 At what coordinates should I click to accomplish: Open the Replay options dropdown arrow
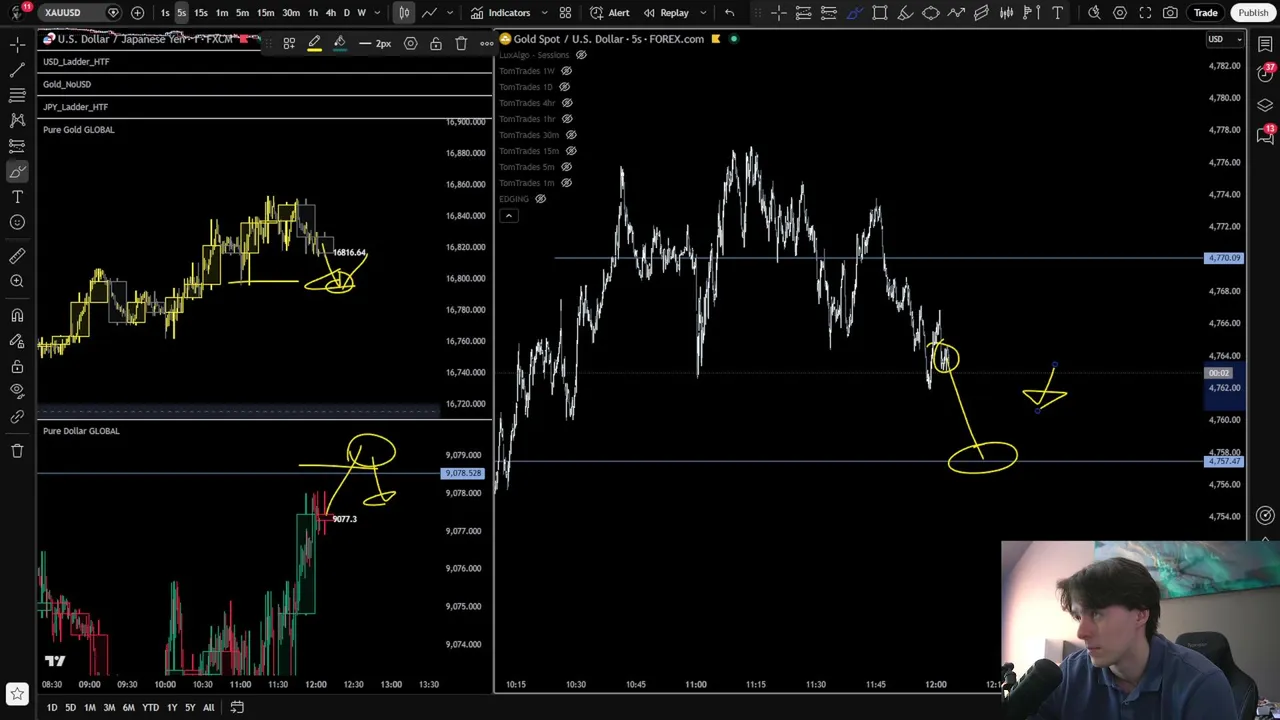702,12
